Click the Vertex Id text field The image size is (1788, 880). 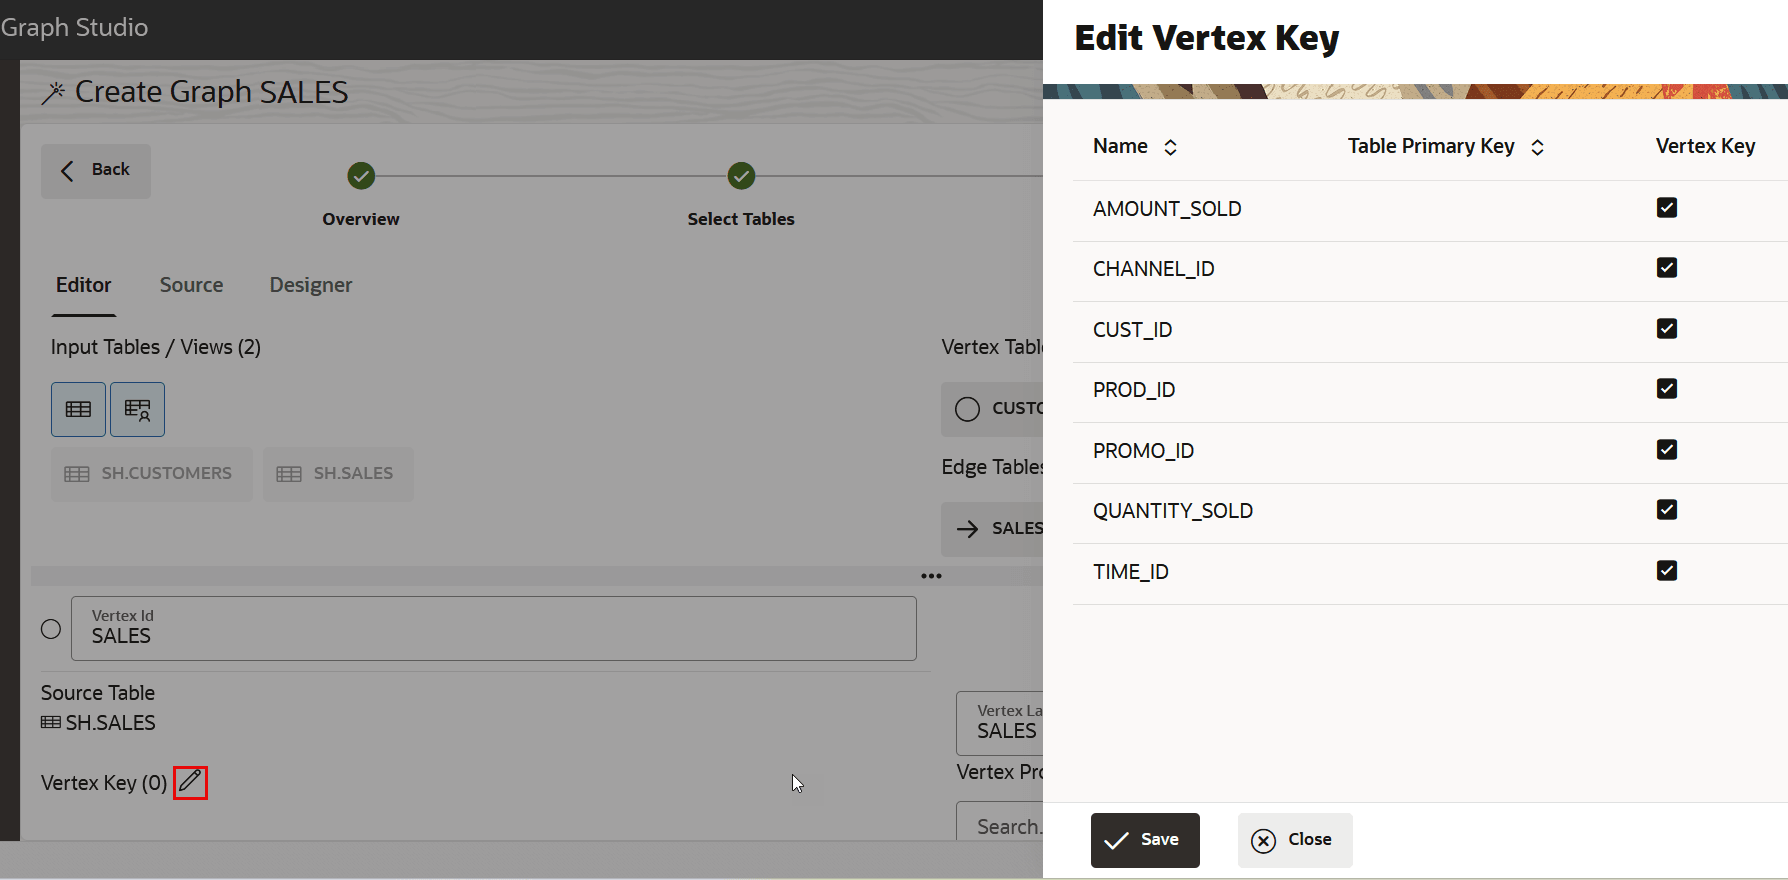coord(493,629)
